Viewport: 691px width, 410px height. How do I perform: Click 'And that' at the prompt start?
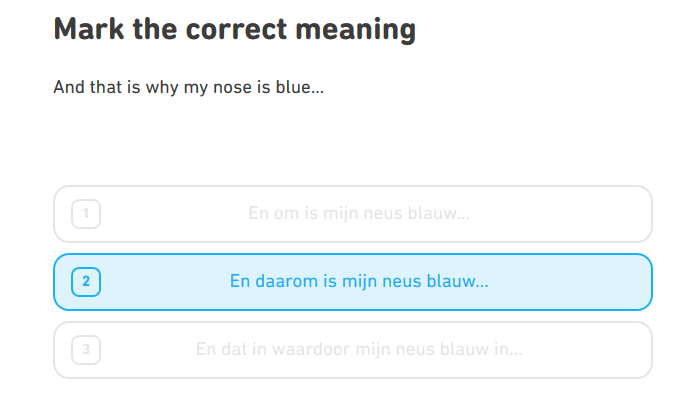pyautogui.click(x=84, y=88)
